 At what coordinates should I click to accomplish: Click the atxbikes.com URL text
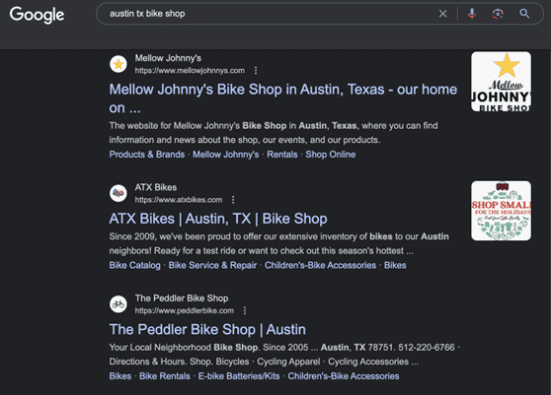pos(179,200)
